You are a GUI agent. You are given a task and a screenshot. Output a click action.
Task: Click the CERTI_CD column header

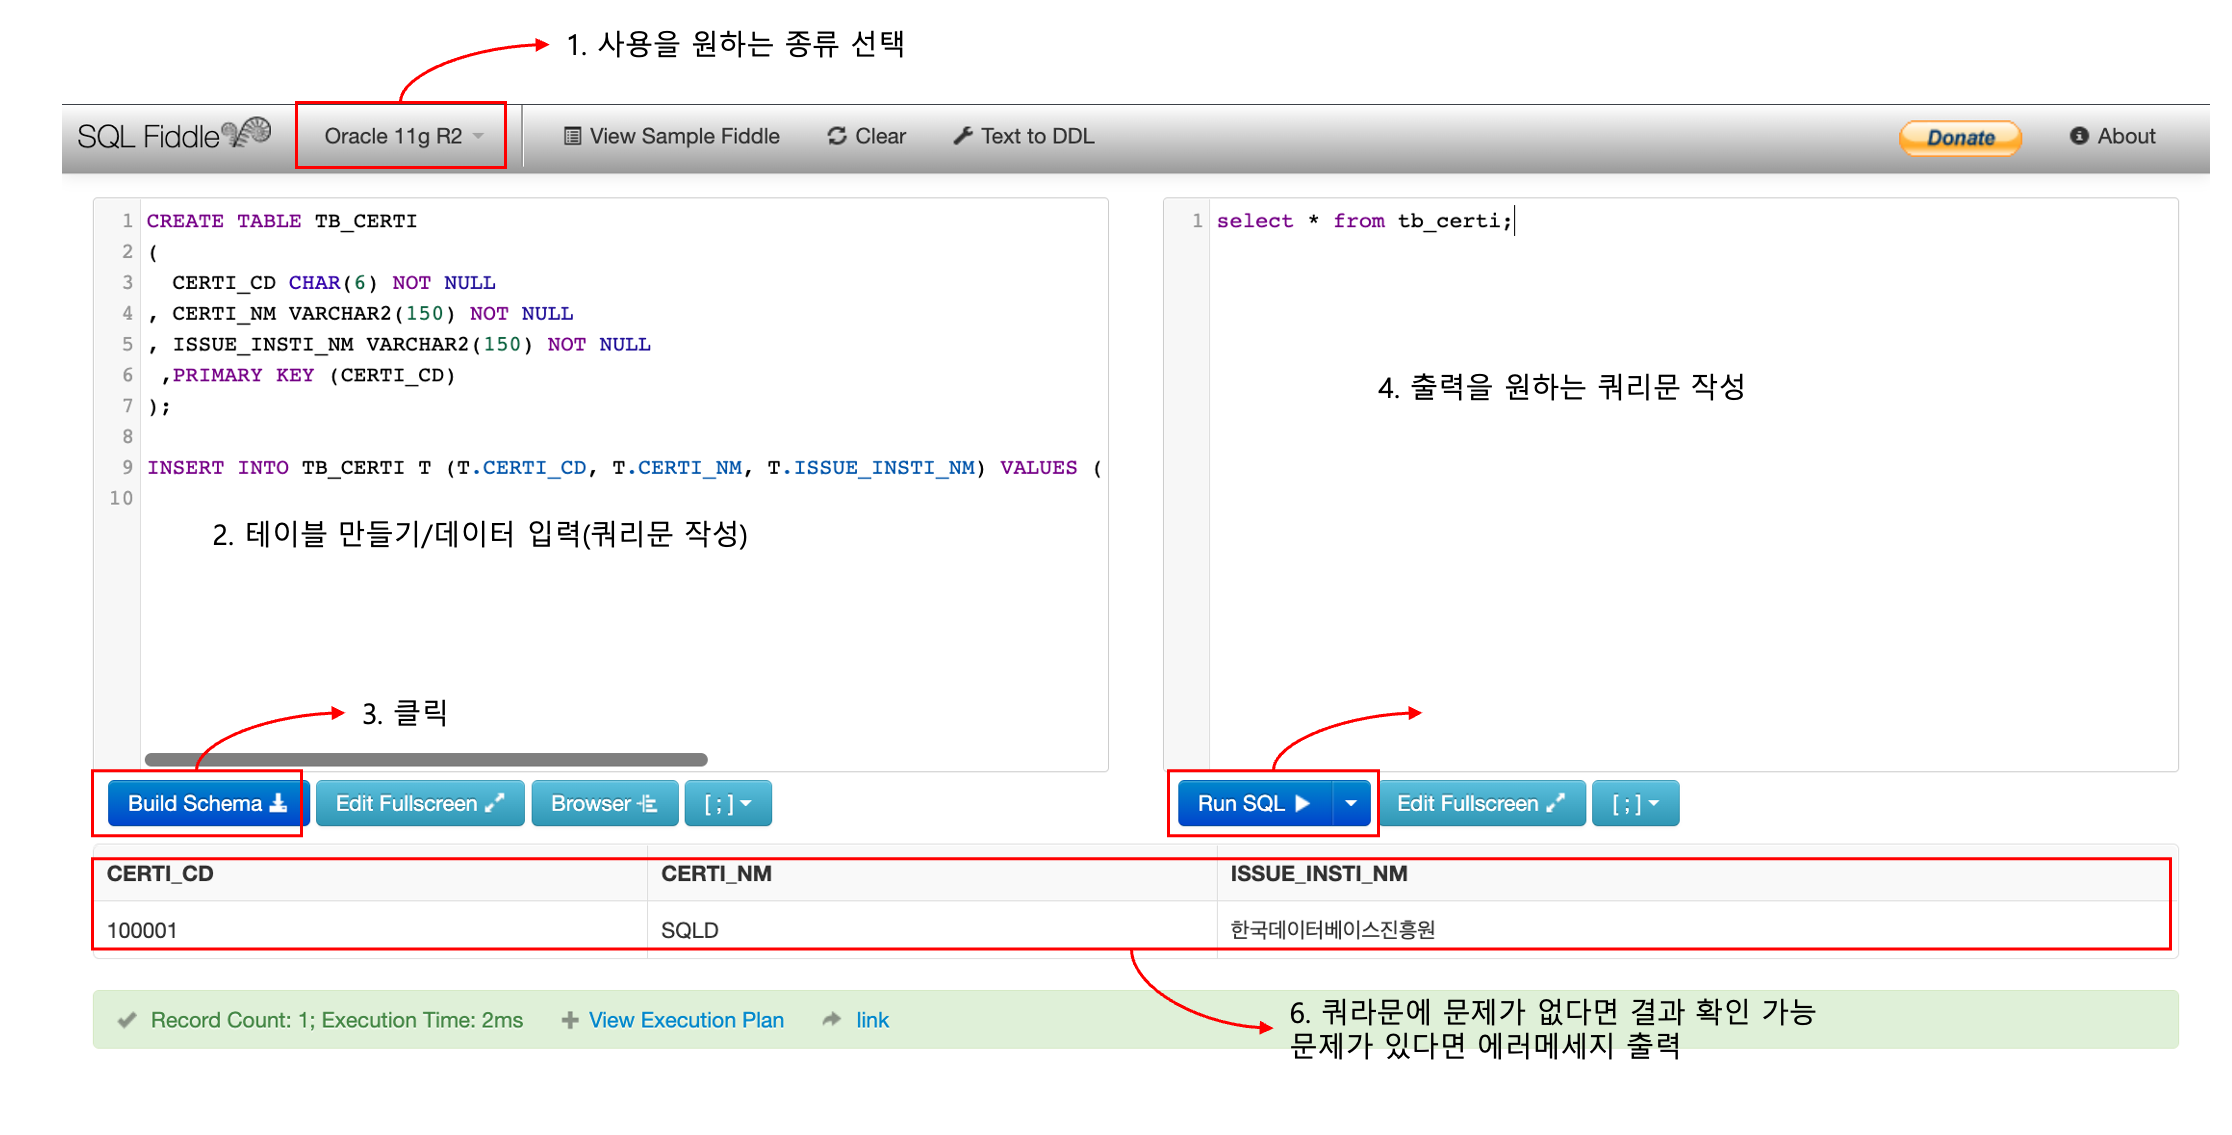pyautogui.click(x=160, y=874)
